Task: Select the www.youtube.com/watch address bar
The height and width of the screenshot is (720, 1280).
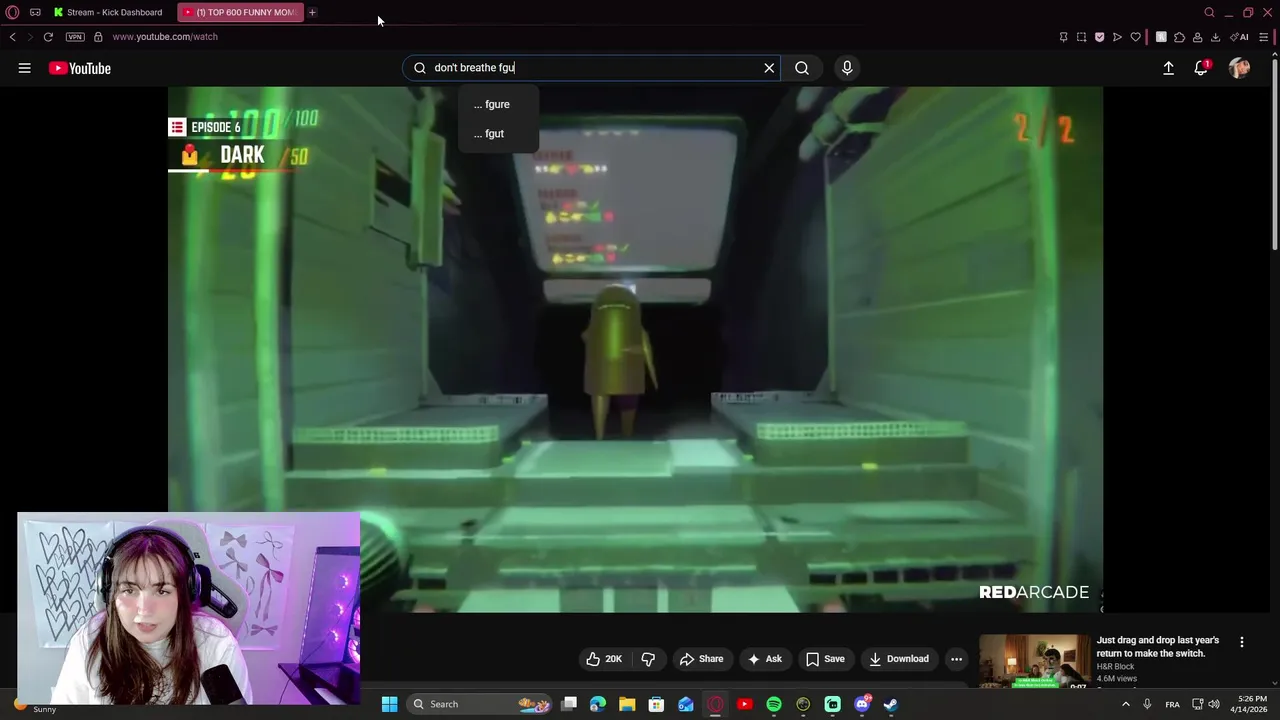Action: pyautogui.click(x=165, y=37)
